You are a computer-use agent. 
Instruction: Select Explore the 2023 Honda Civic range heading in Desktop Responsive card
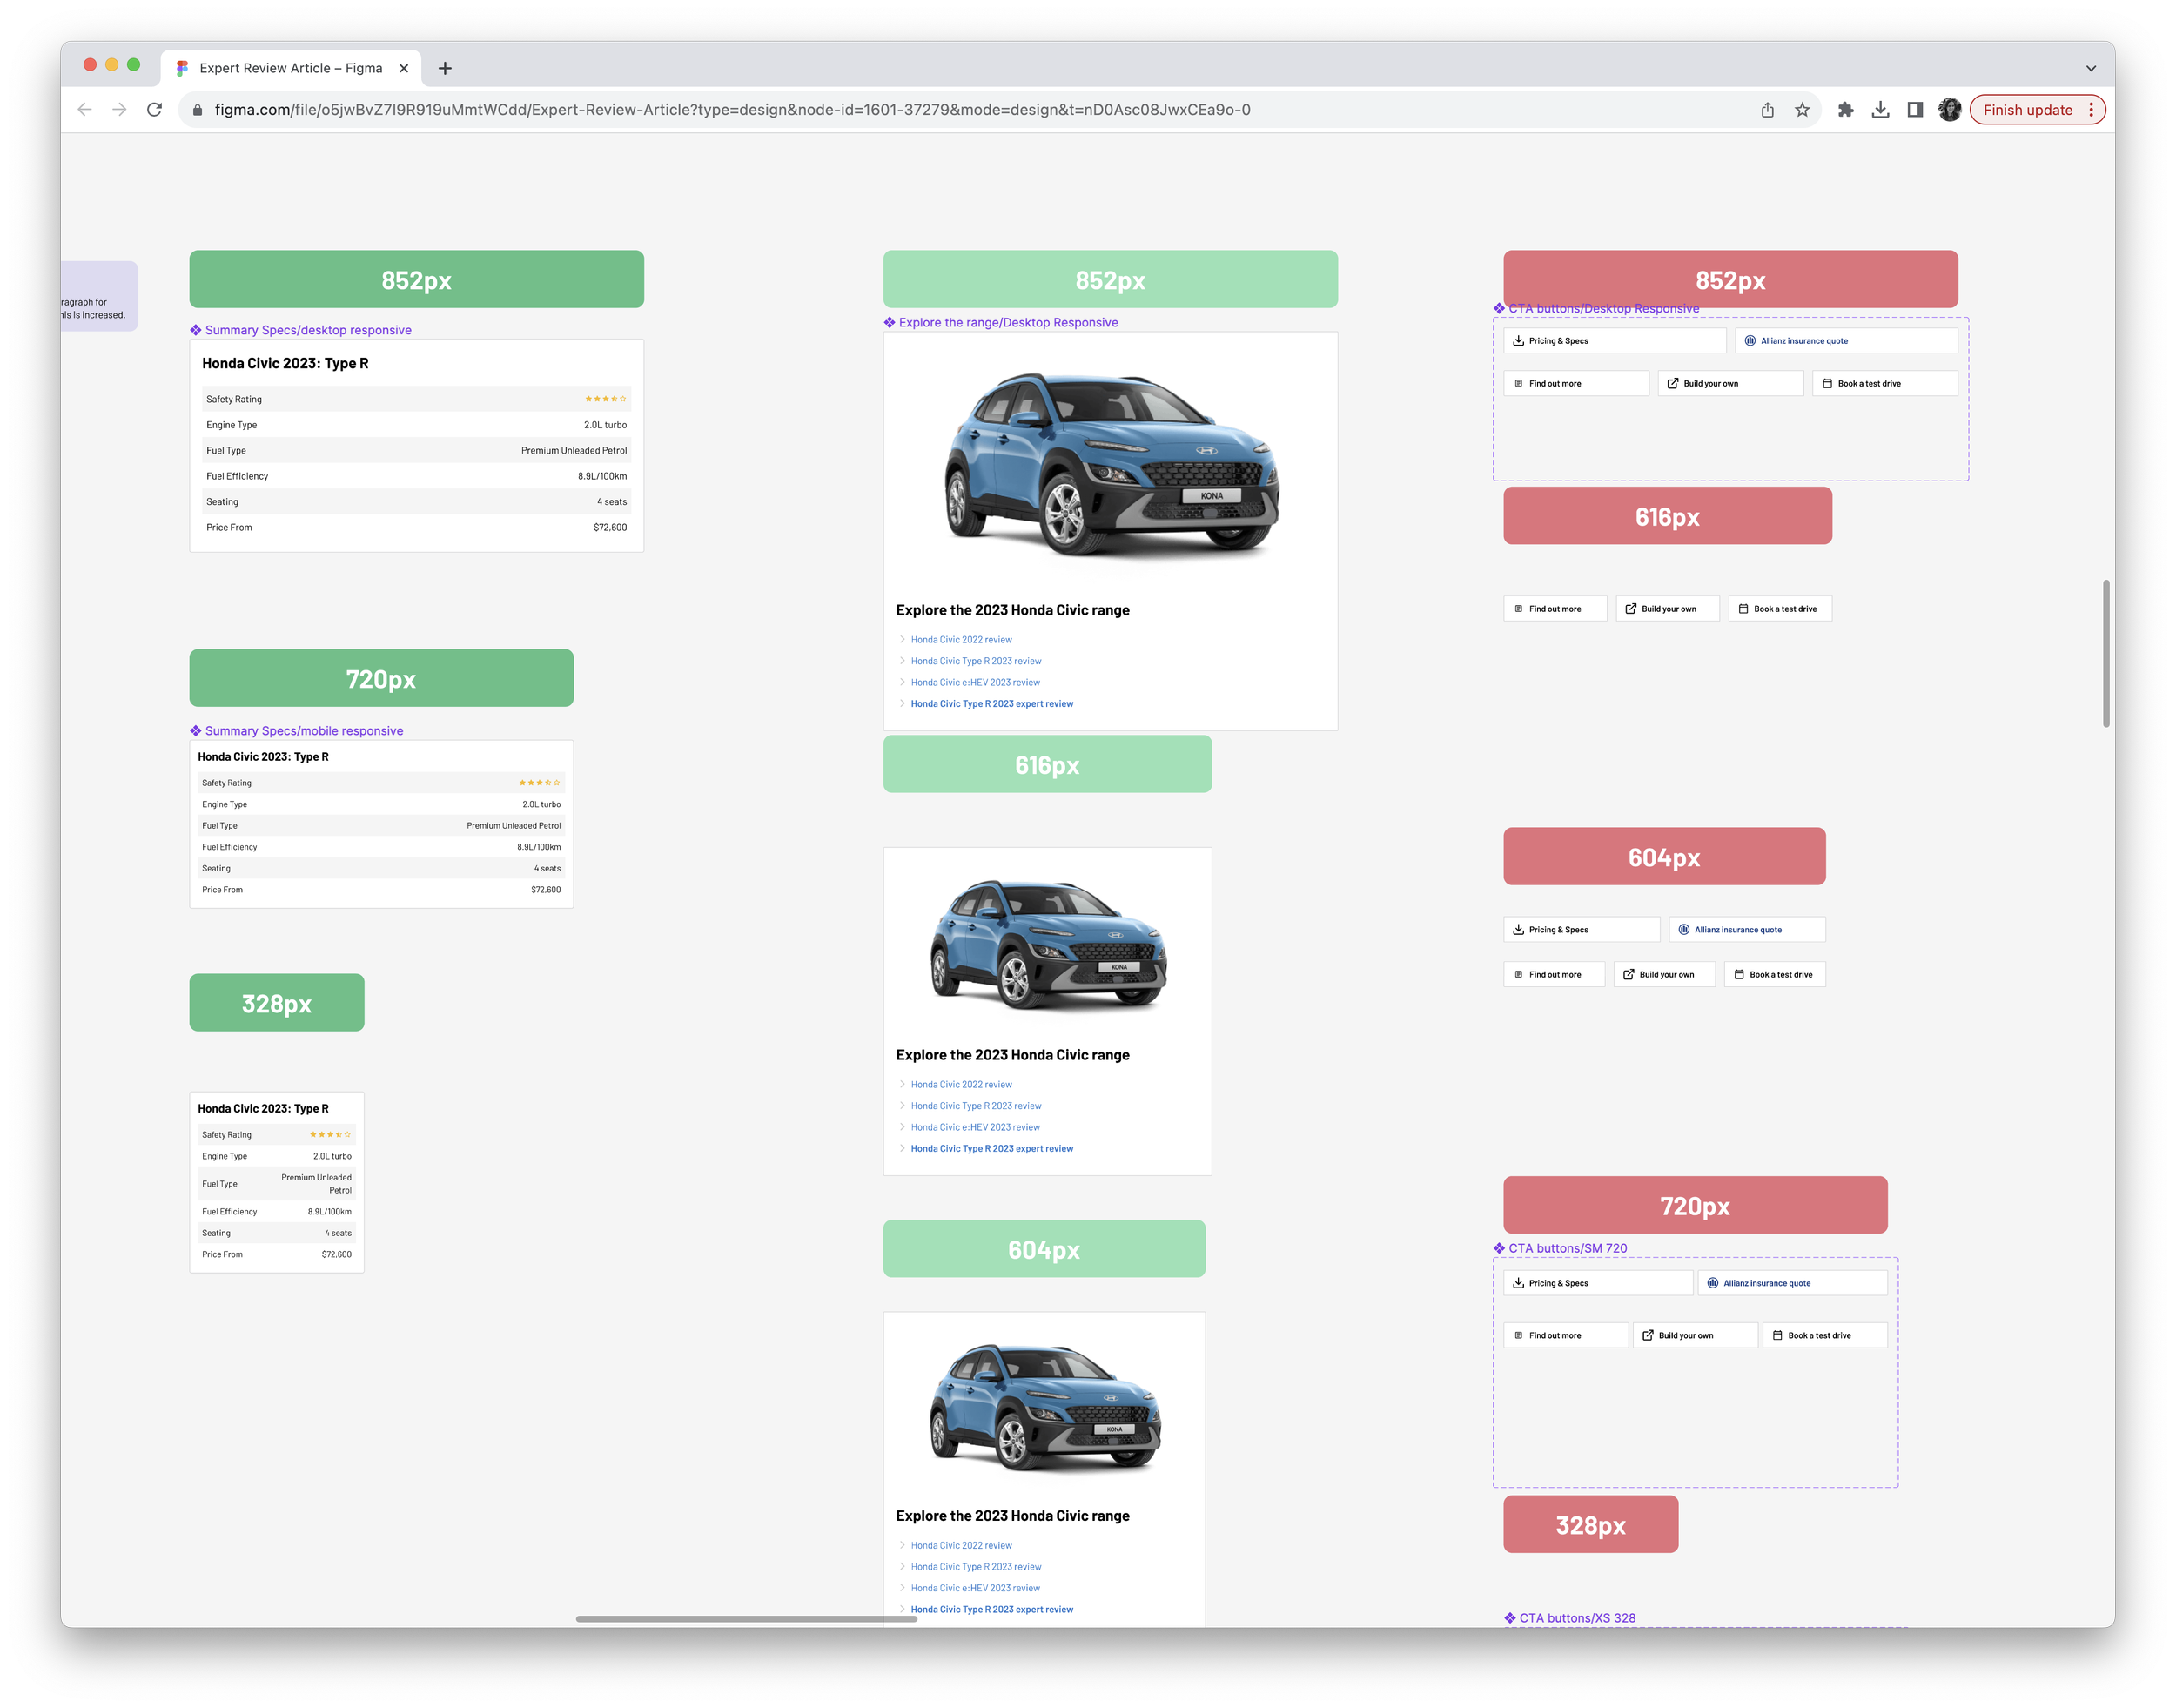pos(1013,610)
